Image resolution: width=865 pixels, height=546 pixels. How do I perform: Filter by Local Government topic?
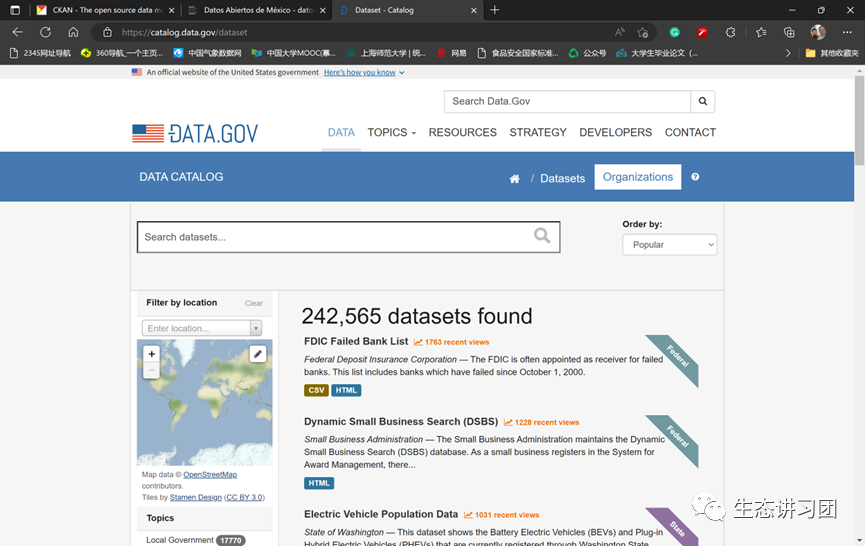coord(180,540)
